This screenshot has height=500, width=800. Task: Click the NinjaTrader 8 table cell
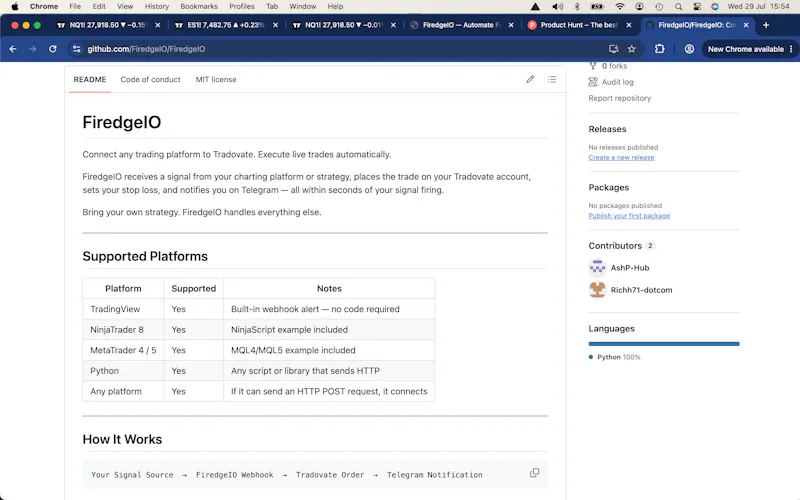click(x=123, y=330)
